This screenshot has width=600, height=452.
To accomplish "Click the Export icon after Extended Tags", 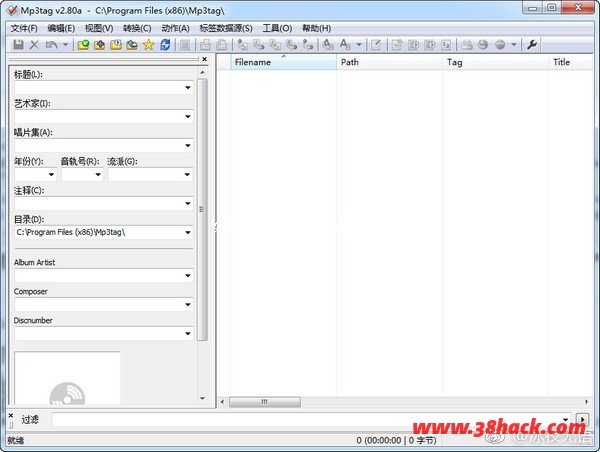I will pyautogui.click(x=397, y=45).
